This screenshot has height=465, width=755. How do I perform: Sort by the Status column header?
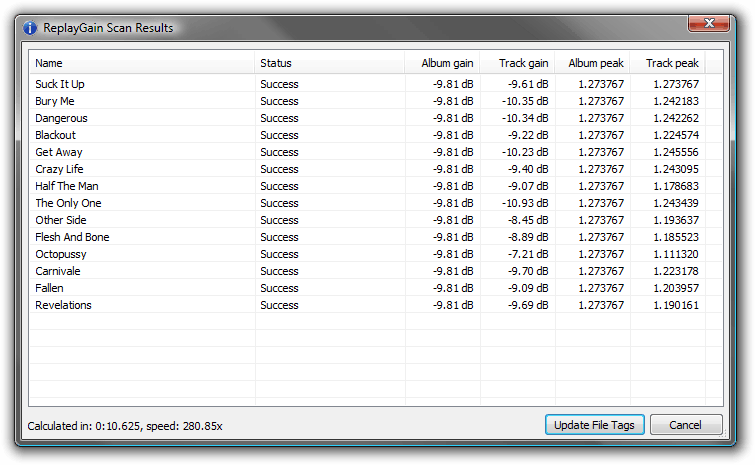[329, 63]
